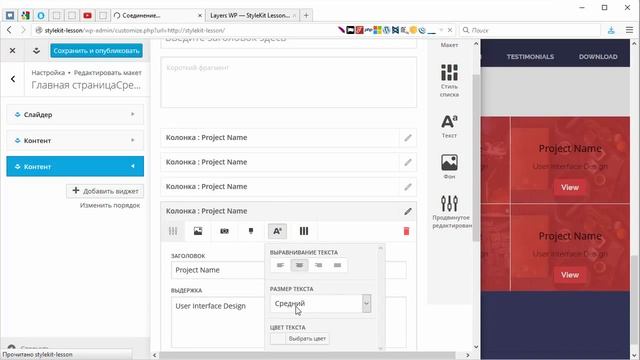Go back using the panel back chevron
Image resolution: width=640 pixels, height=360 pixels.
pyautogui.click(x=13, y=79)
